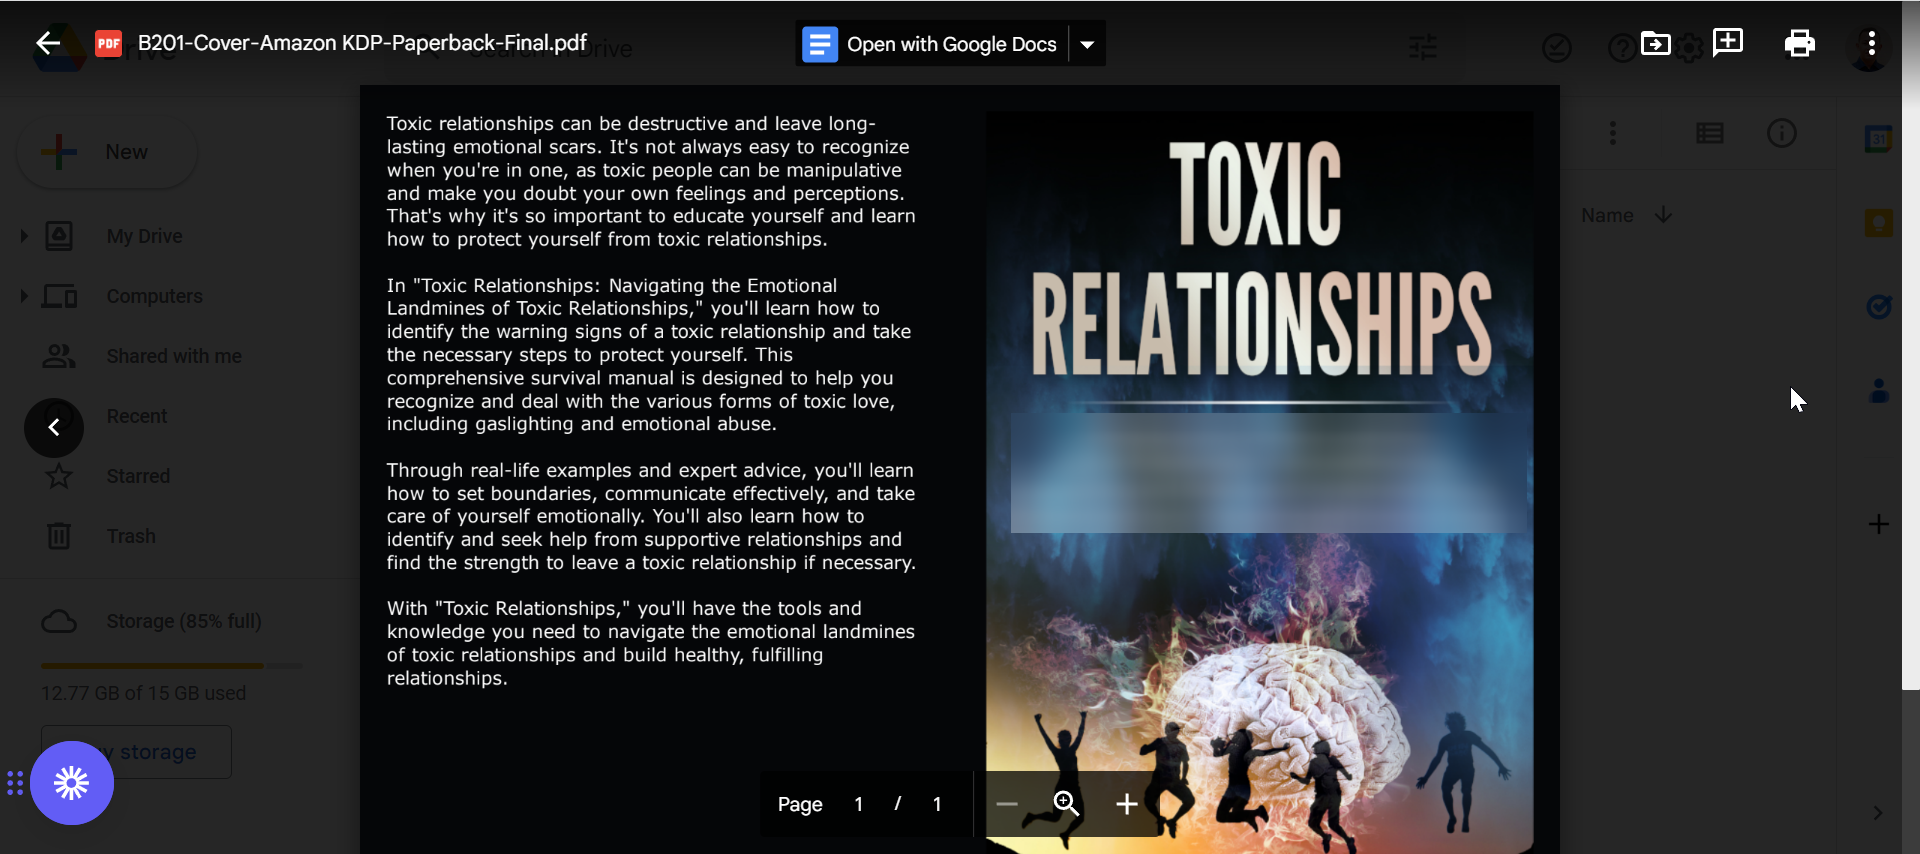
Task: Click the Buy storage button
Action: [136, 752]
